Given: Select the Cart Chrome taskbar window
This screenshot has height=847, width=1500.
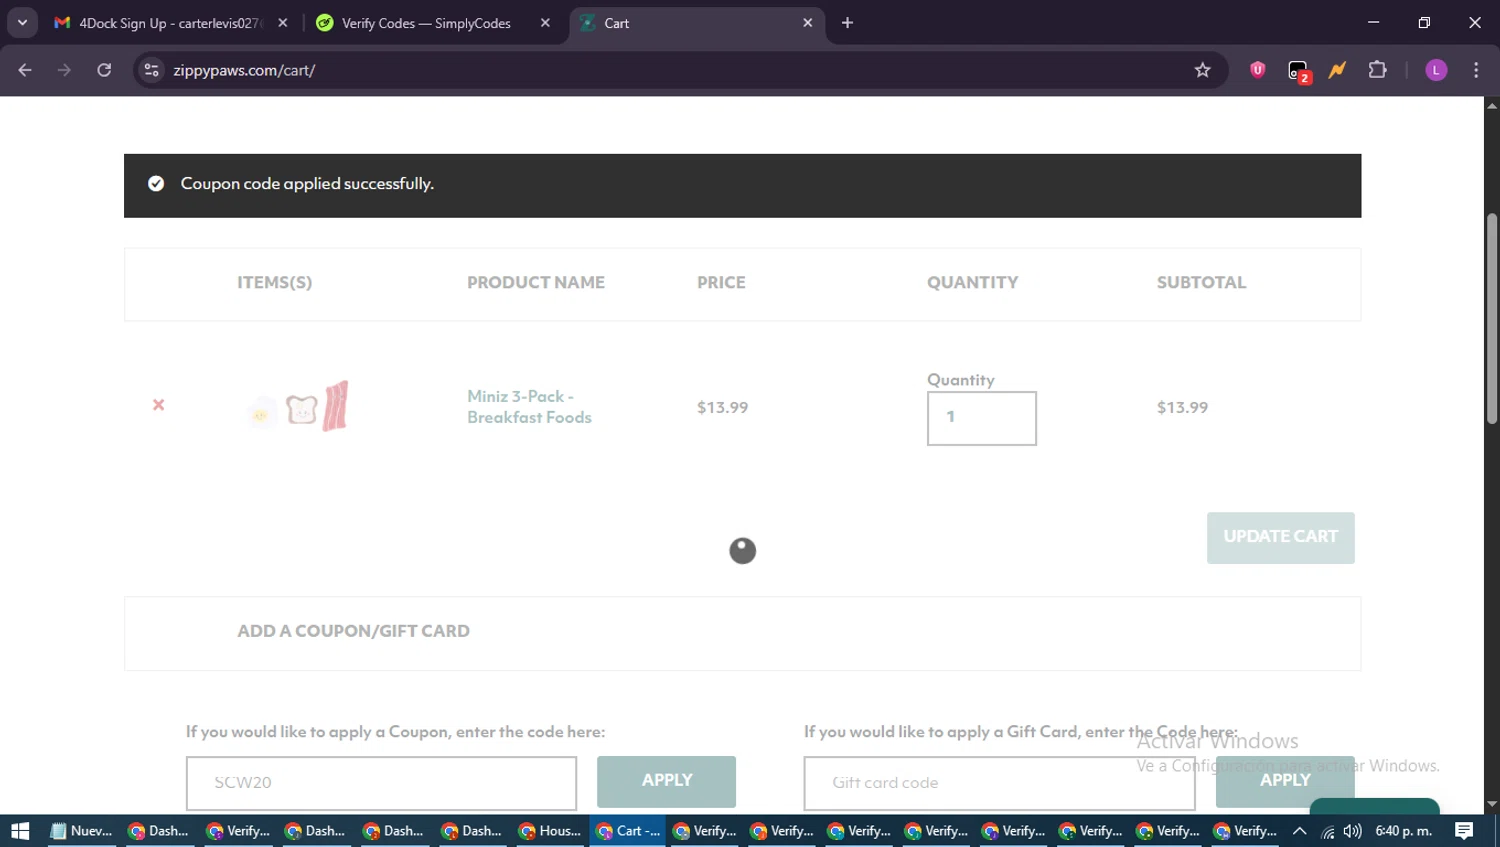Looking at the screenshot, I should point(627,831).
